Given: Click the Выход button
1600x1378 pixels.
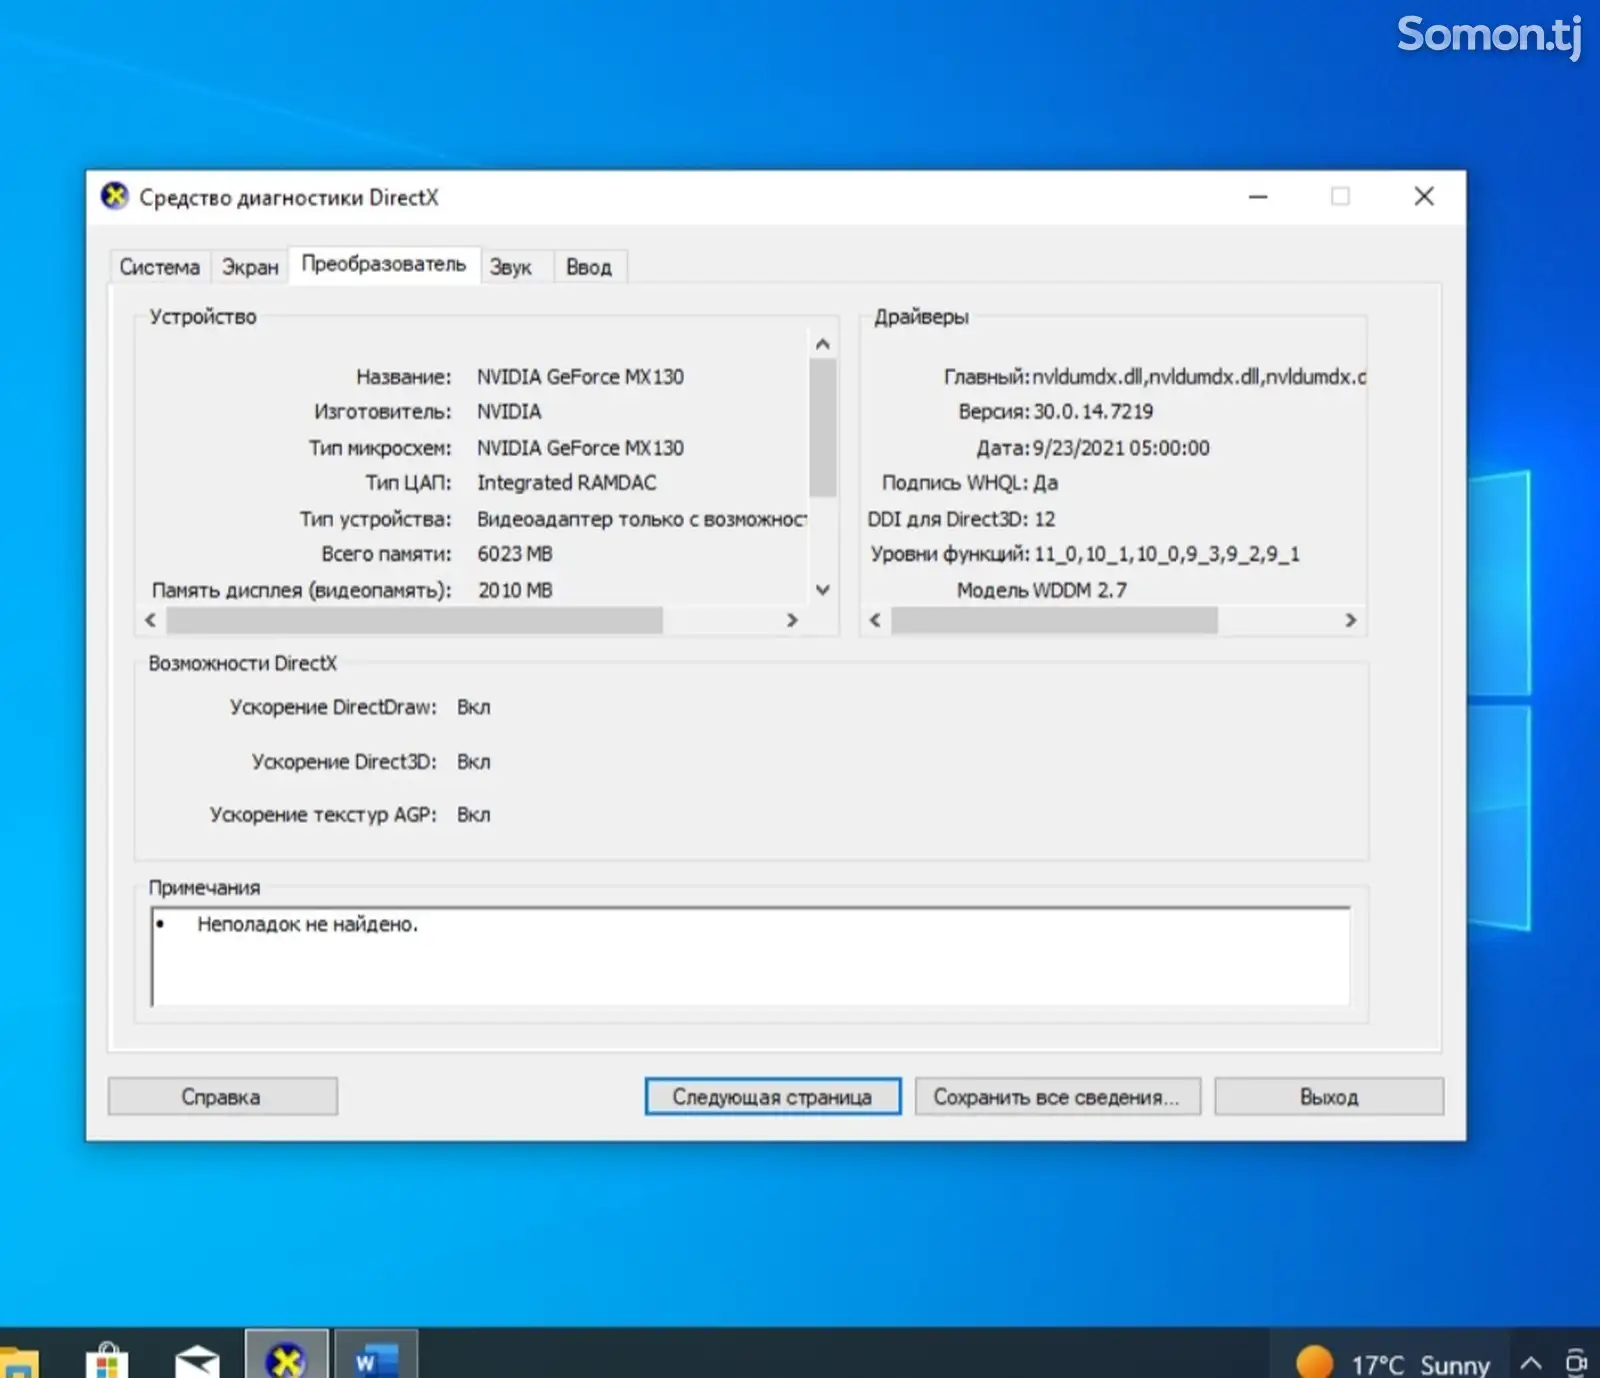Looking at the screenshot, I should (x=1329, y=1096).
